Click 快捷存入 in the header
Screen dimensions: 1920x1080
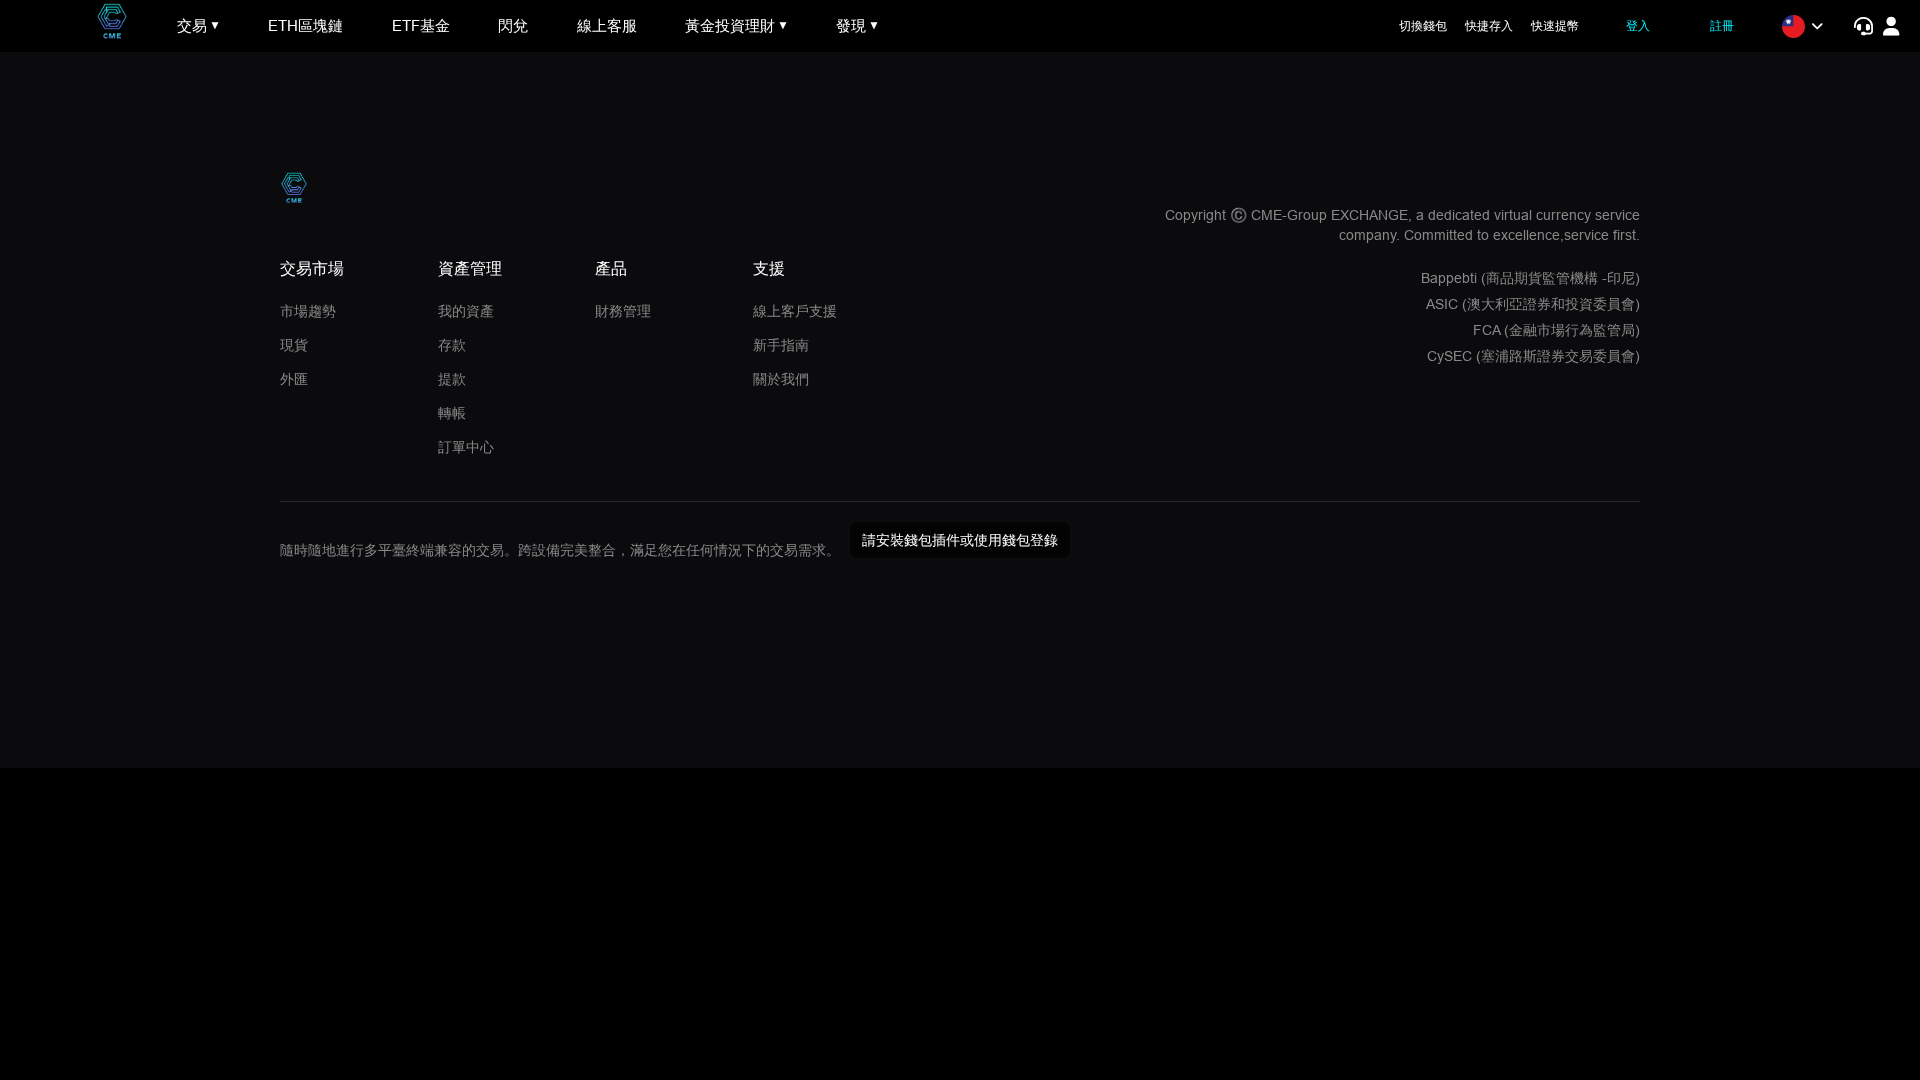point(1489,26)
